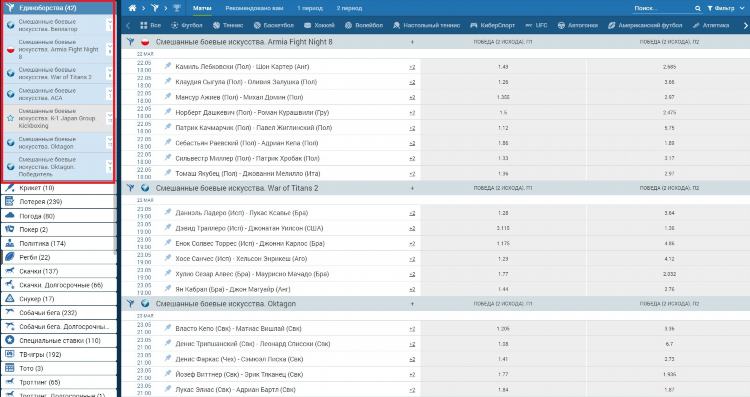Open Хоккей sport filter
This screenshot has height=397, width=750.
pos(319,25)
